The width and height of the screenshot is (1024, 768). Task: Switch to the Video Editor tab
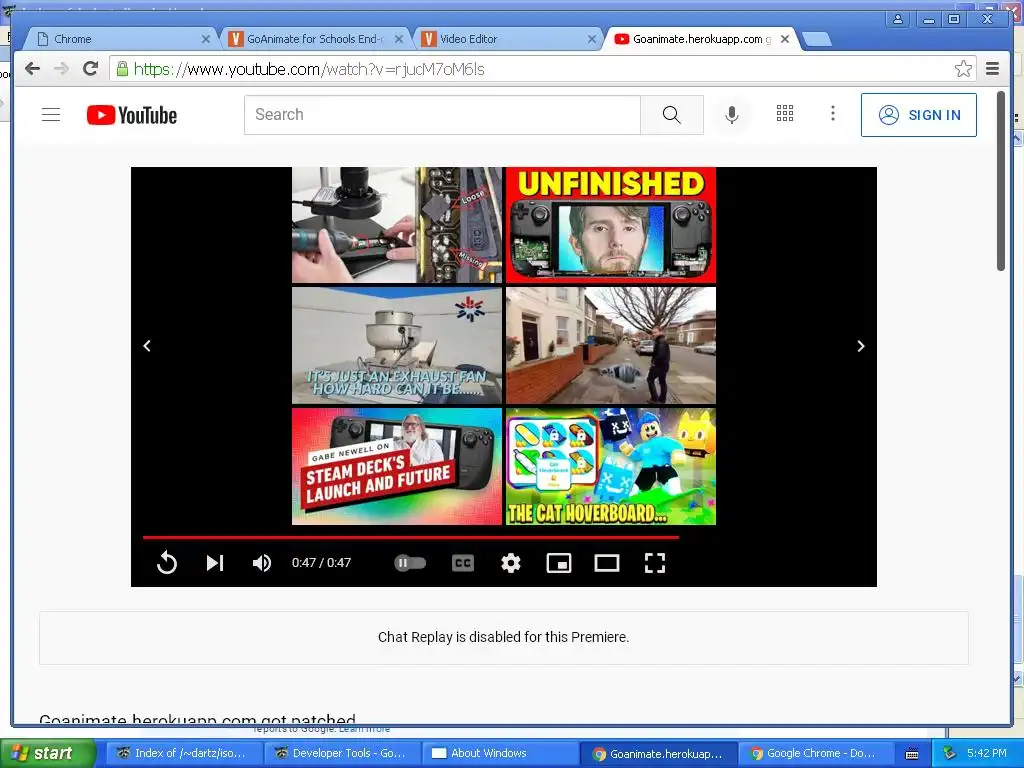[507, 39]
